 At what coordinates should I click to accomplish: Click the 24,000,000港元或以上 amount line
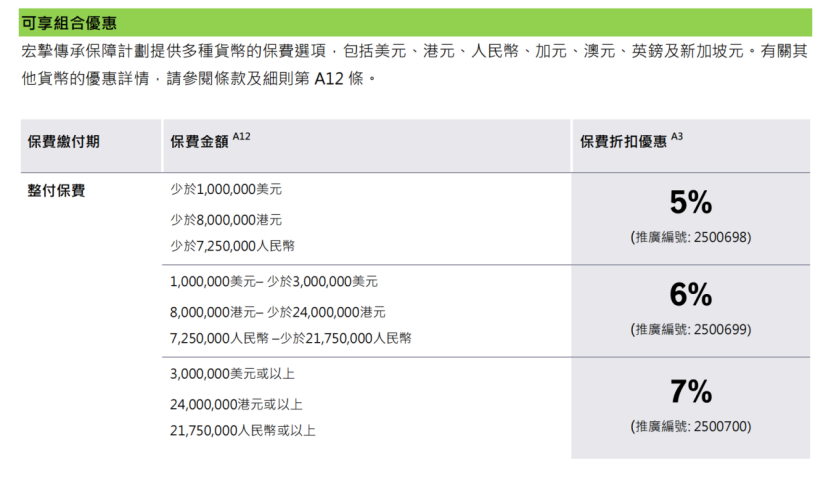(236, 404)
